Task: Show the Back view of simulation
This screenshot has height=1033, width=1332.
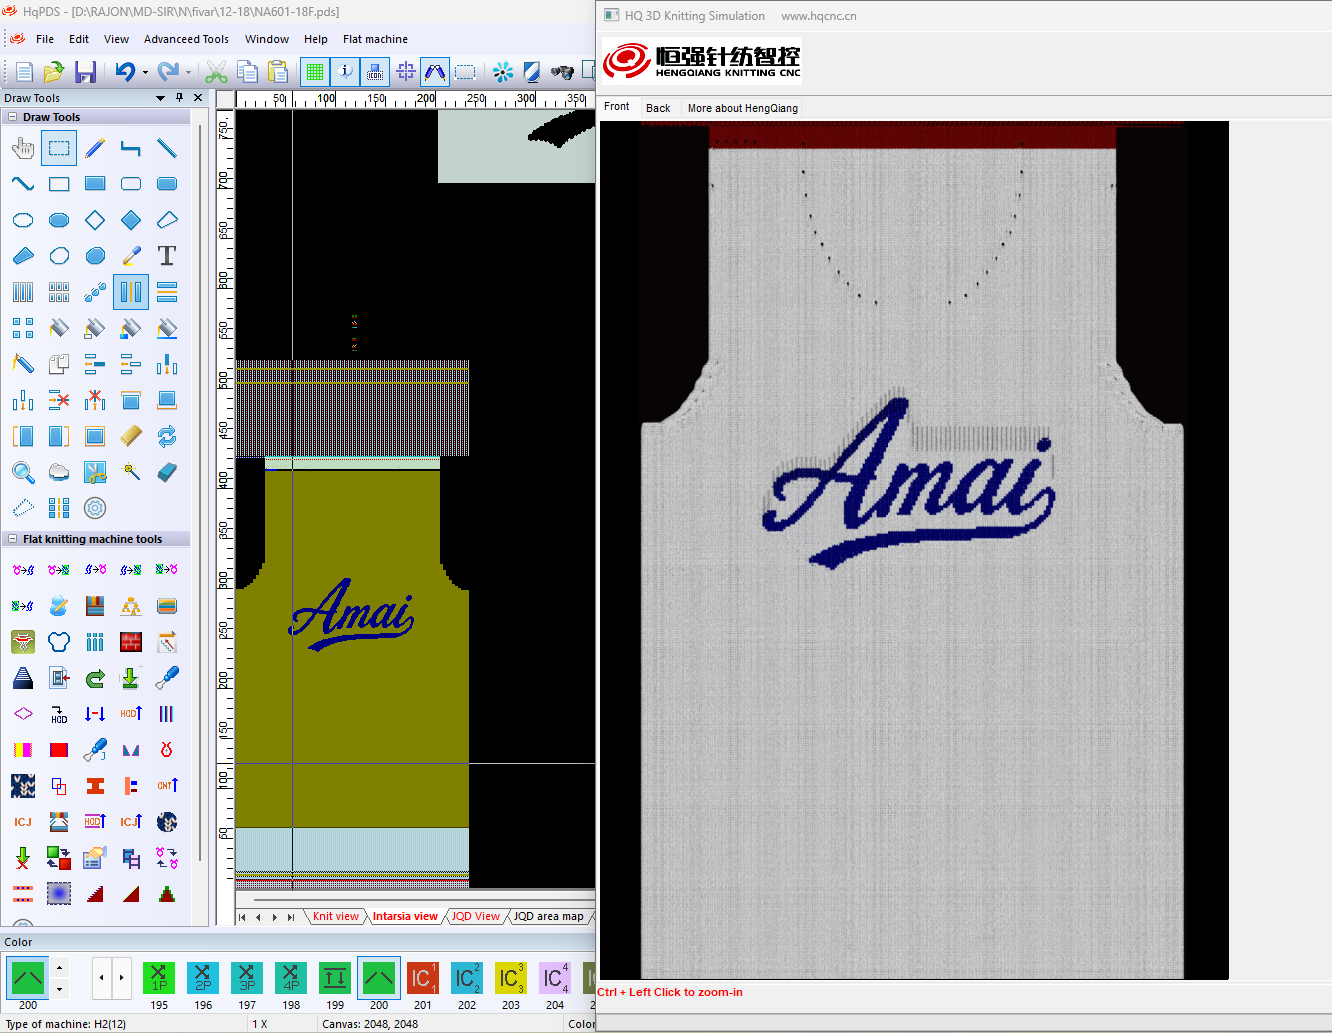Action: 658,108
